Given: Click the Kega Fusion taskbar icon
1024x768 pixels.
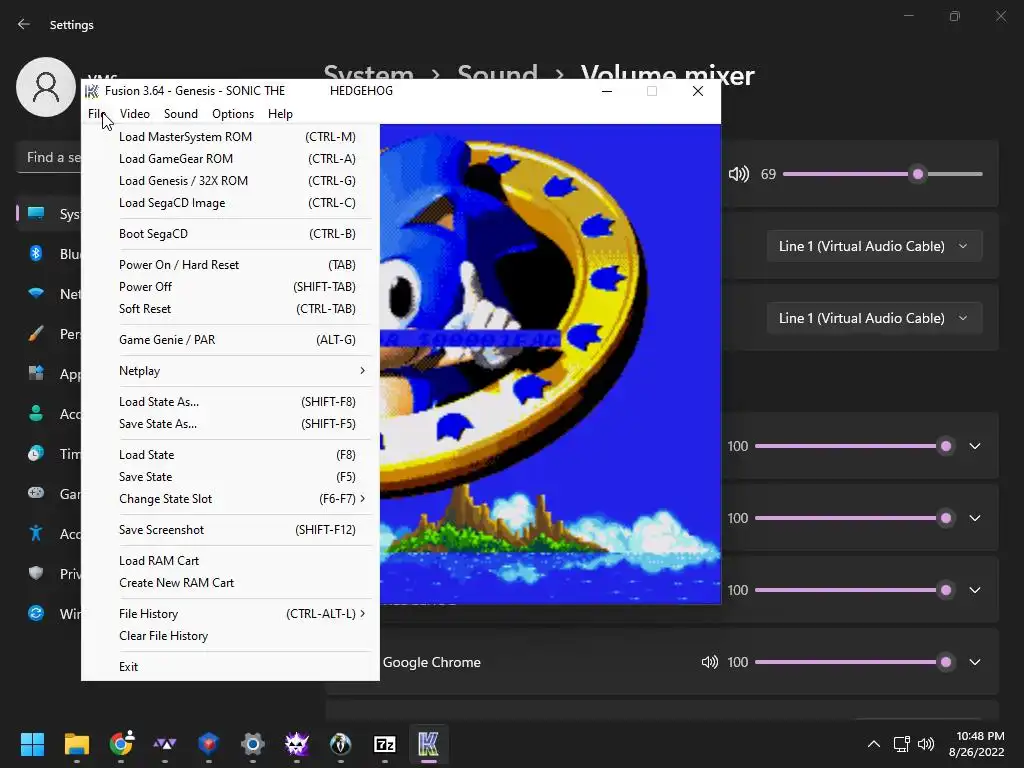Looking at the screenshot, I should tap(428, 744).
